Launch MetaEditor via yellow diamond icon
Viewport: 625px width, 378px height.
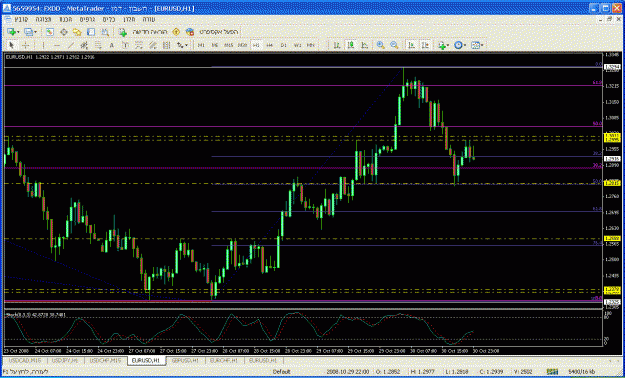[x=176, y=32]
